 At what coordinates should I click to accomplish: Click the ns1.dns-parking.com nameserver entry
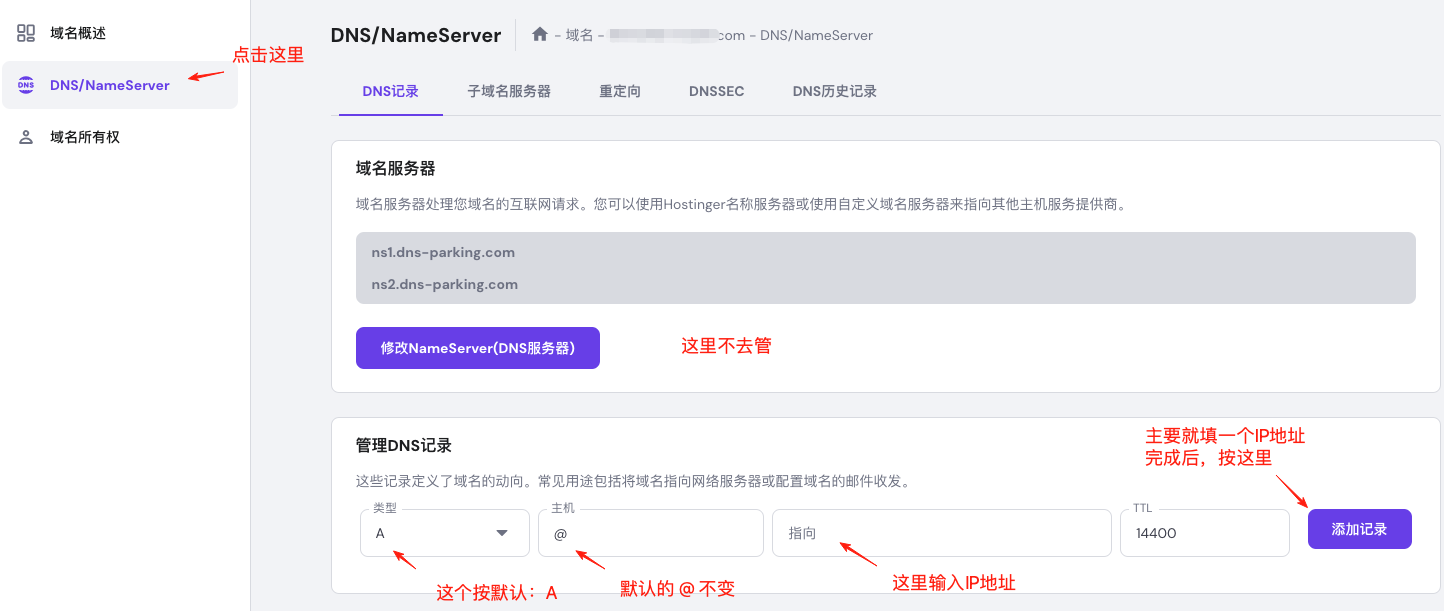443,252
